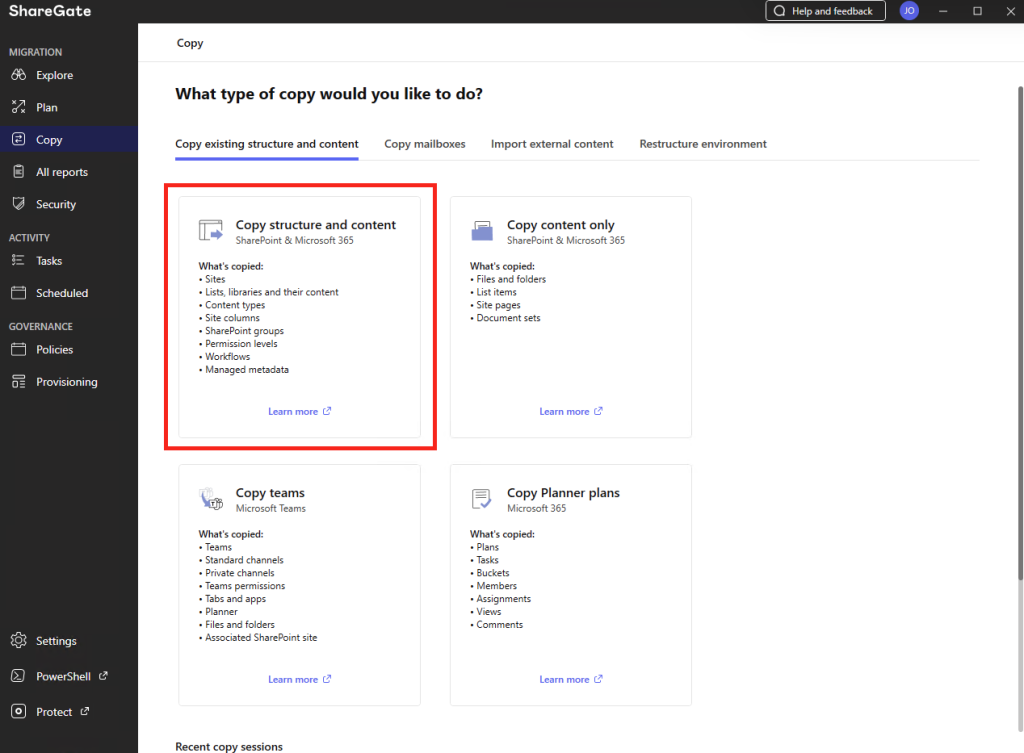Image resolution: width=1024 pixels, height=753 pixels.
Task: Click the ShareGate logo
Action: [50, 11]
